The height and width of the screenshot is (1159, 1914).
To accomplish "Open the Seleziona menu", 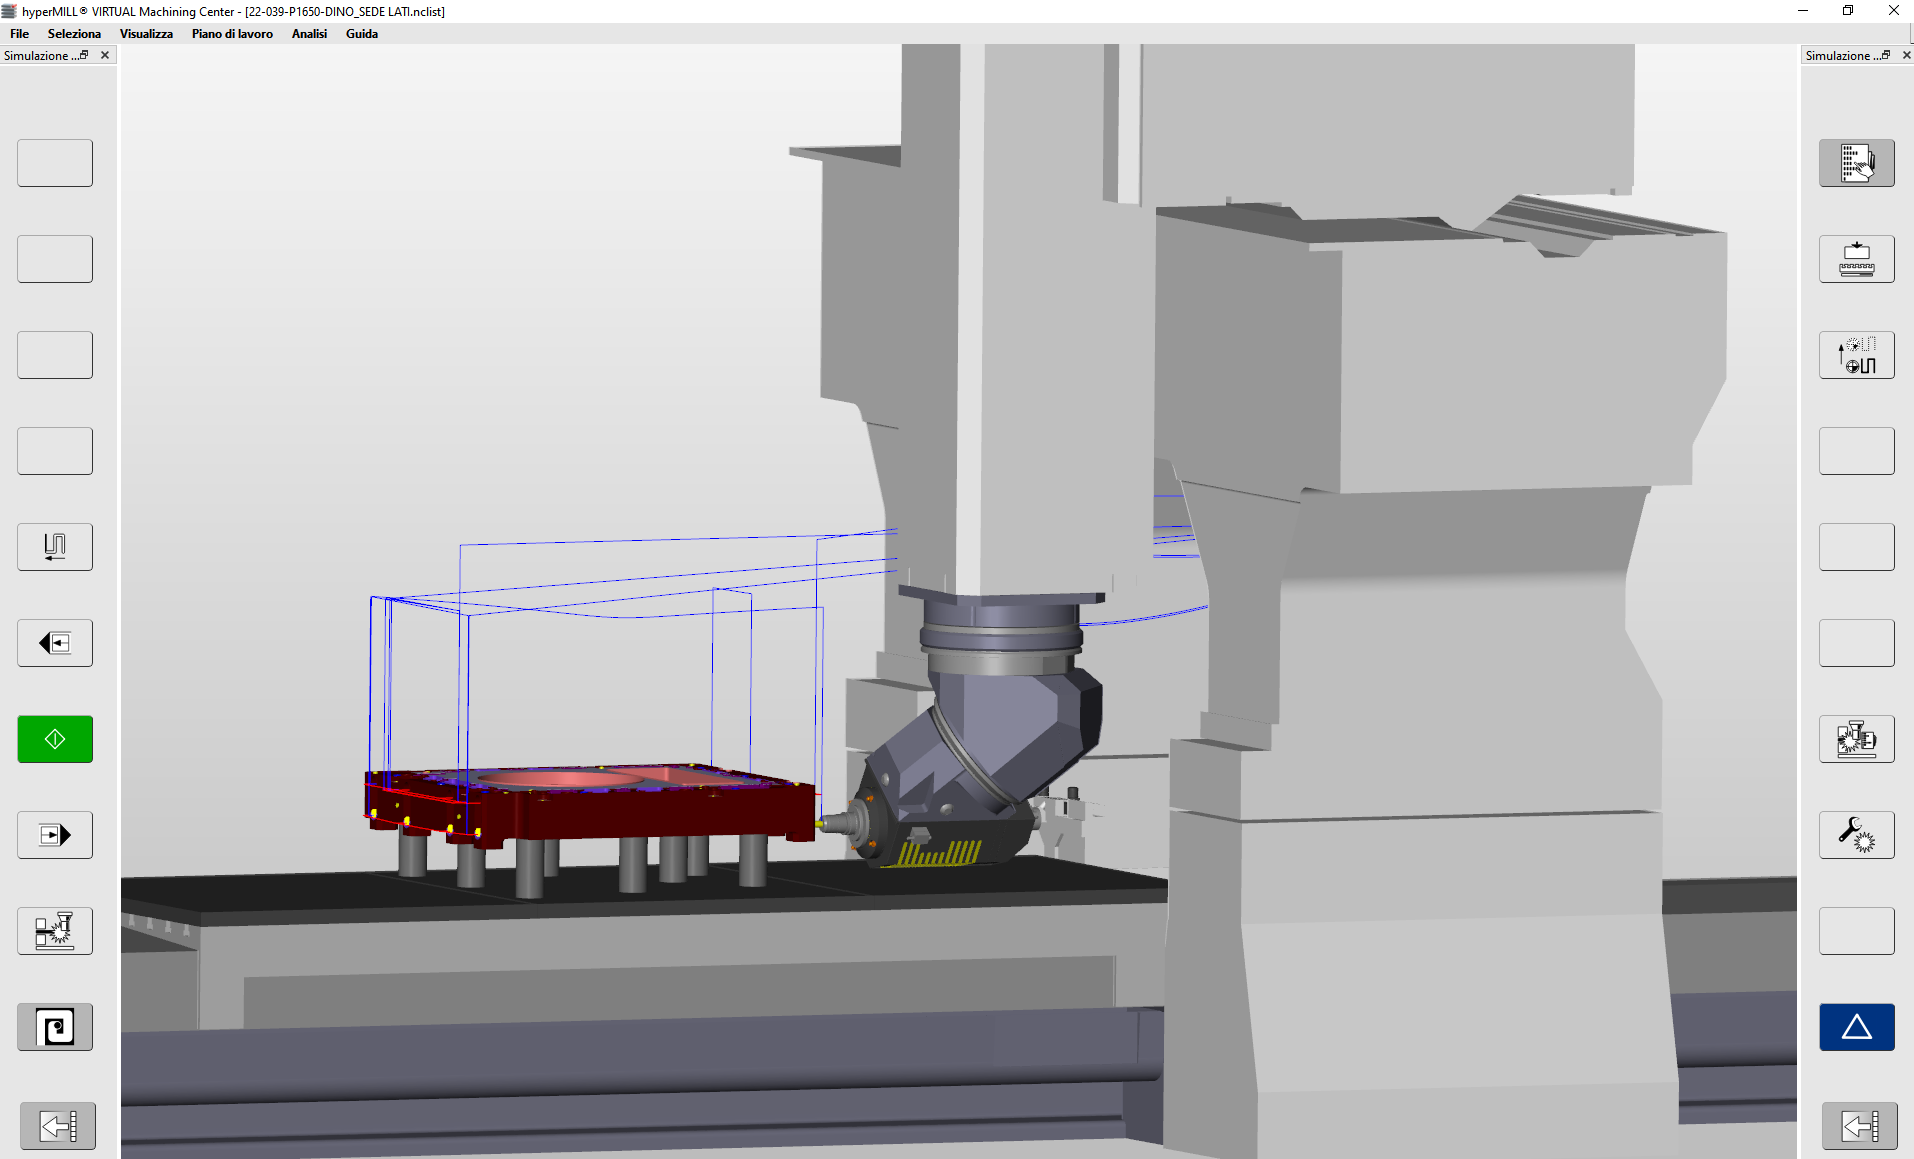I will click(74, 34).
